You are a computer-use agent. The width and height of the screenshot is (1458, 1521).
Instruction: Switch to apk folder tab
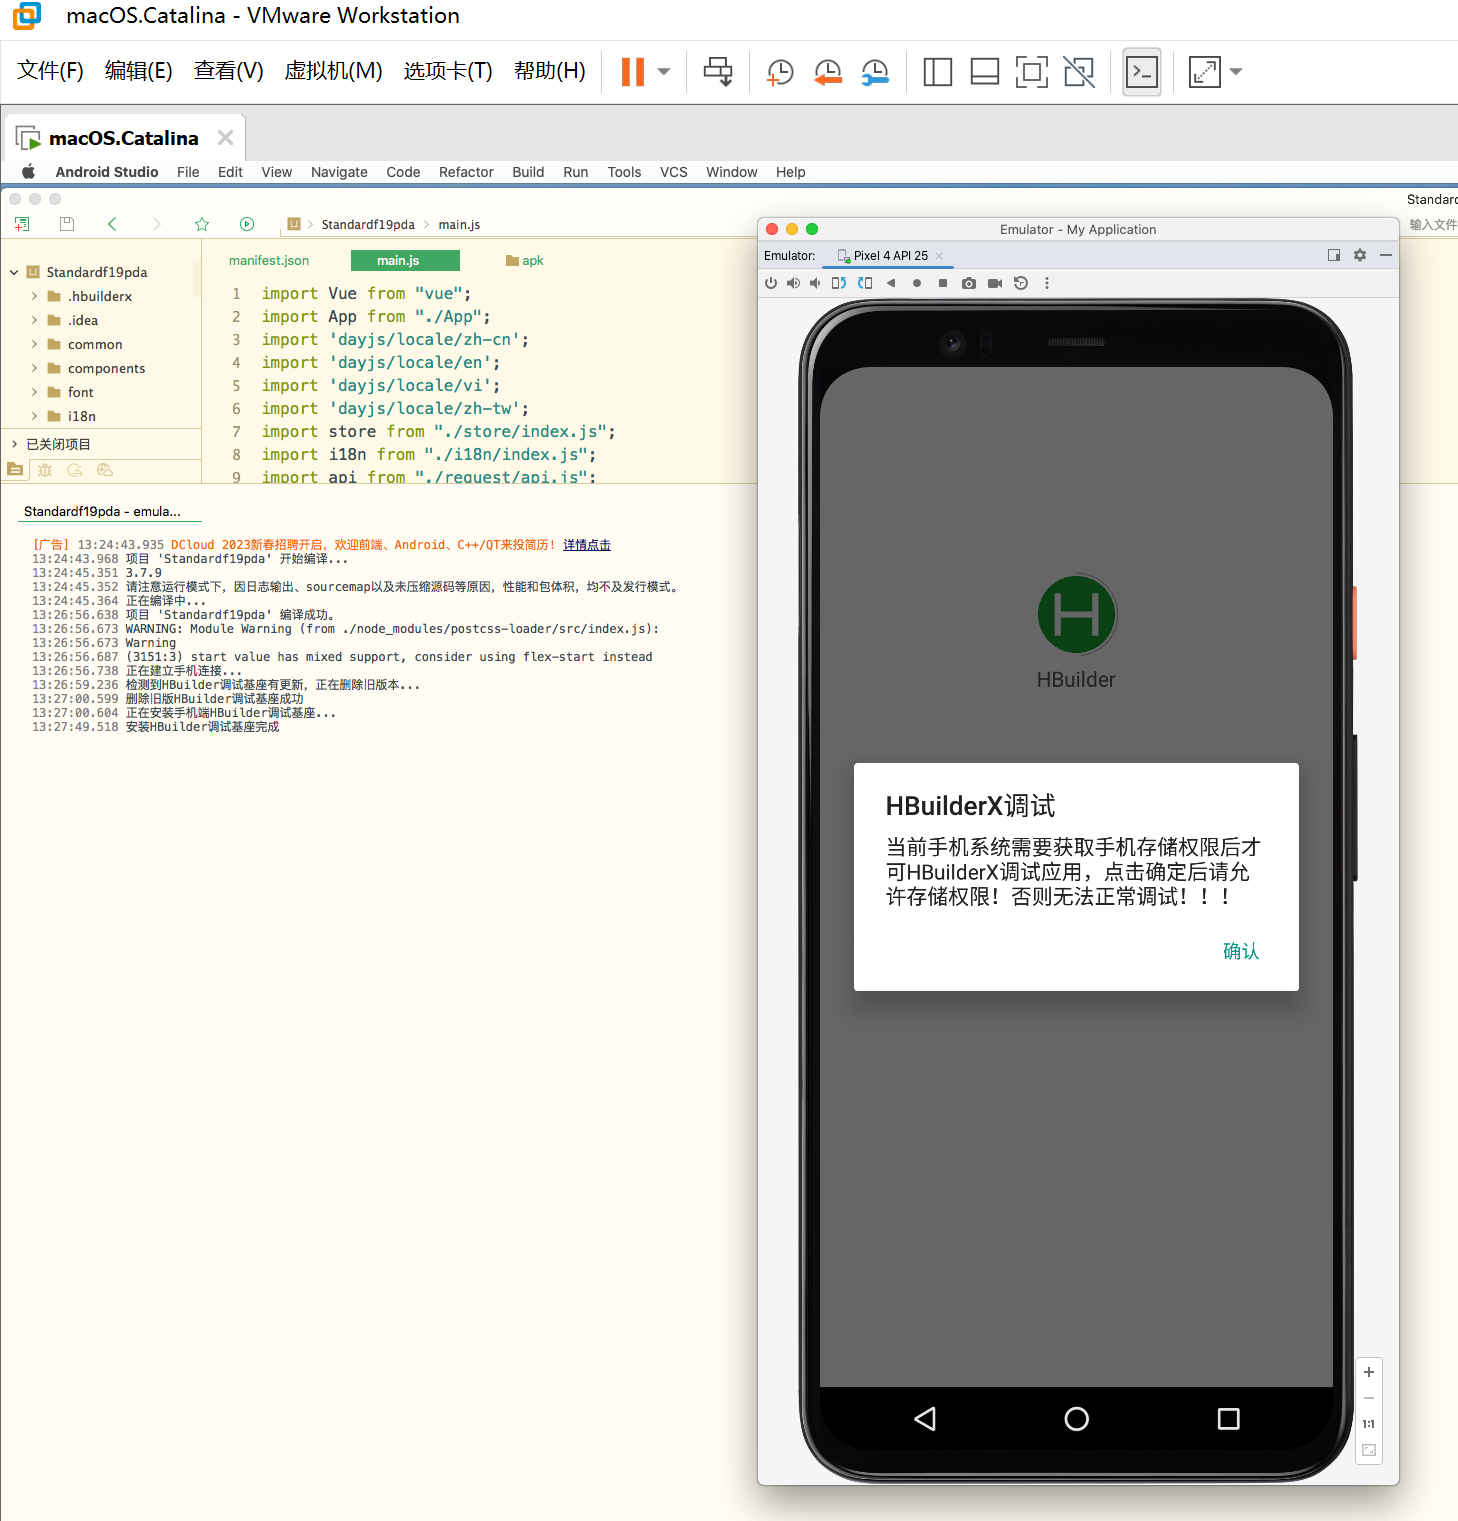(x=525, y=260)
